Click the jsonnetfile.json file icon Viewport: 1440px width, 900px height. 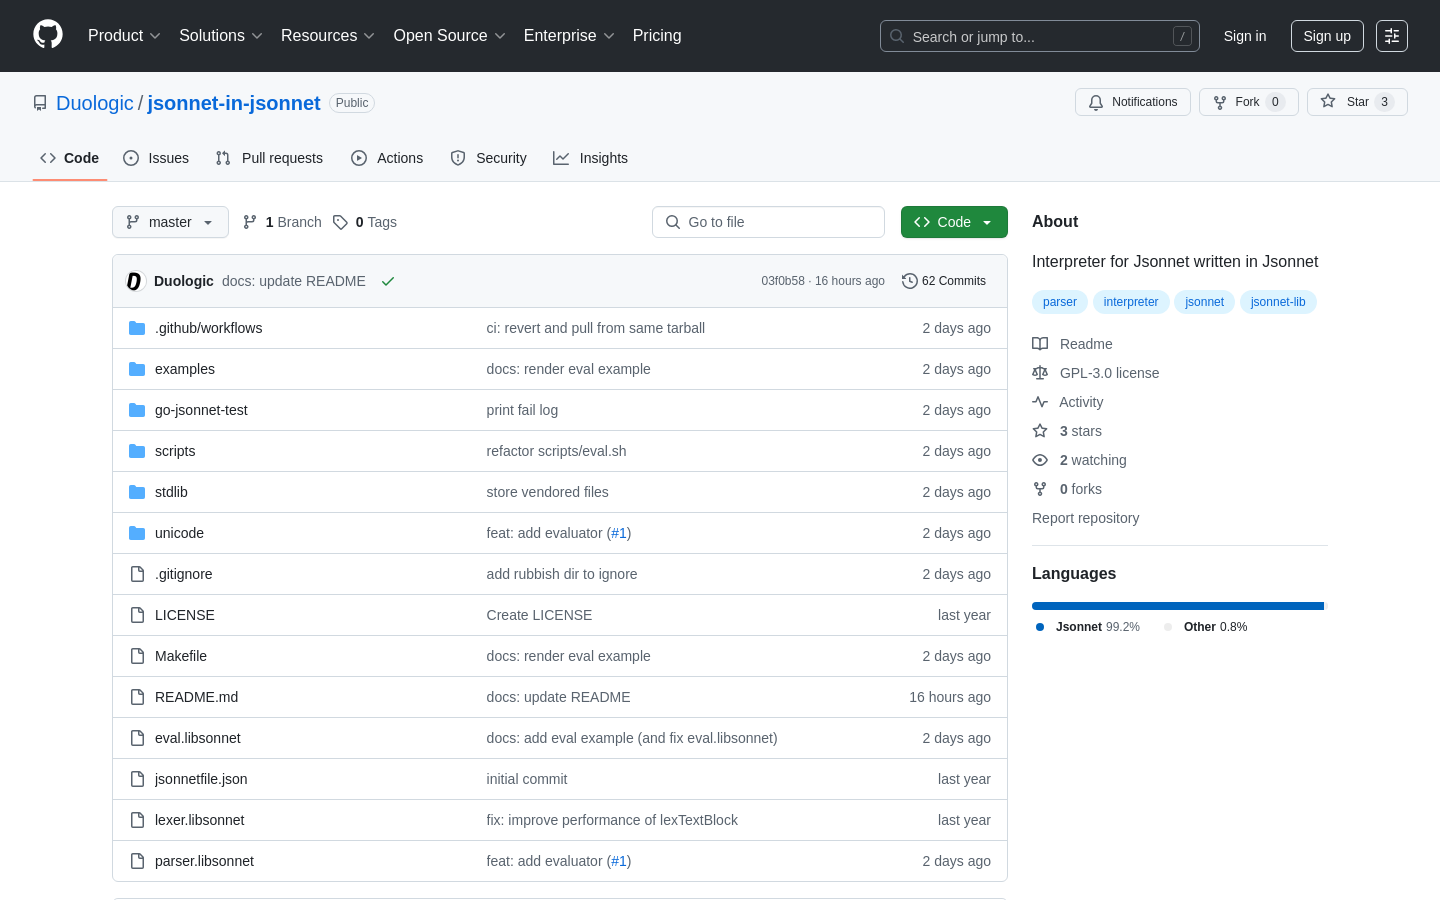(137, 779)
